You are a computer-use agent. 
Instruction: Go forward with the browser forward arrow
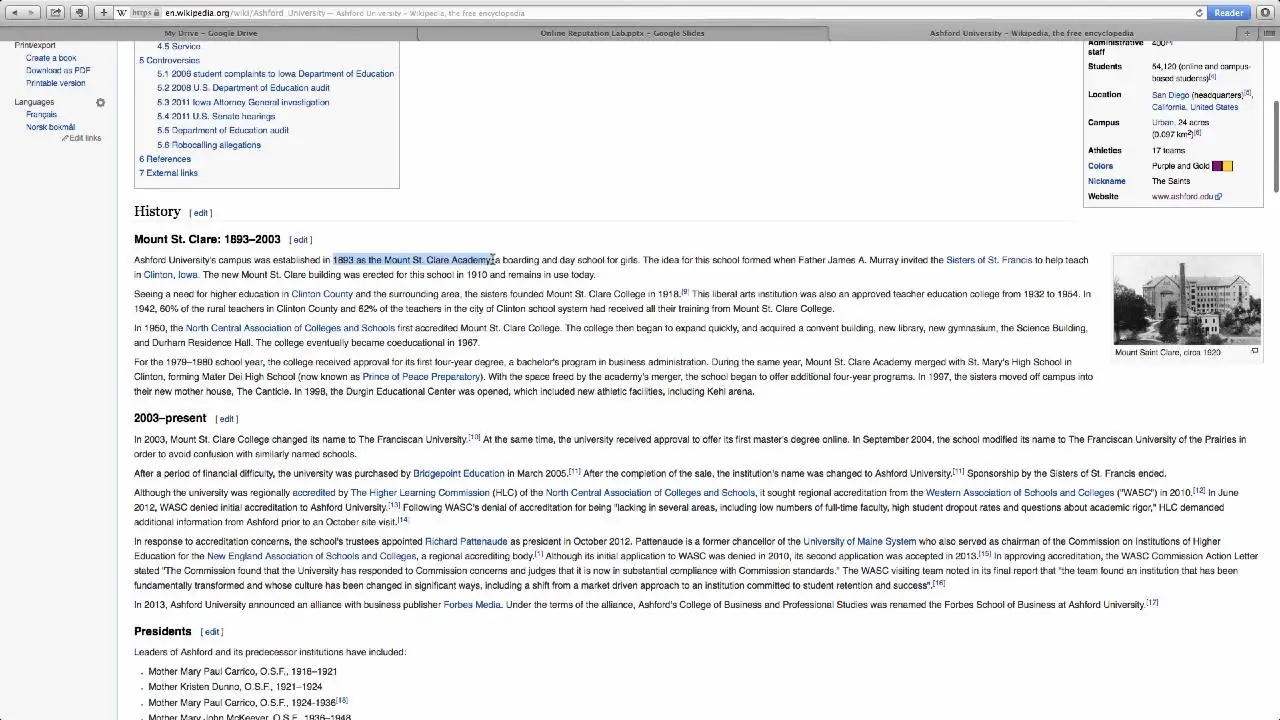(32, 13)
